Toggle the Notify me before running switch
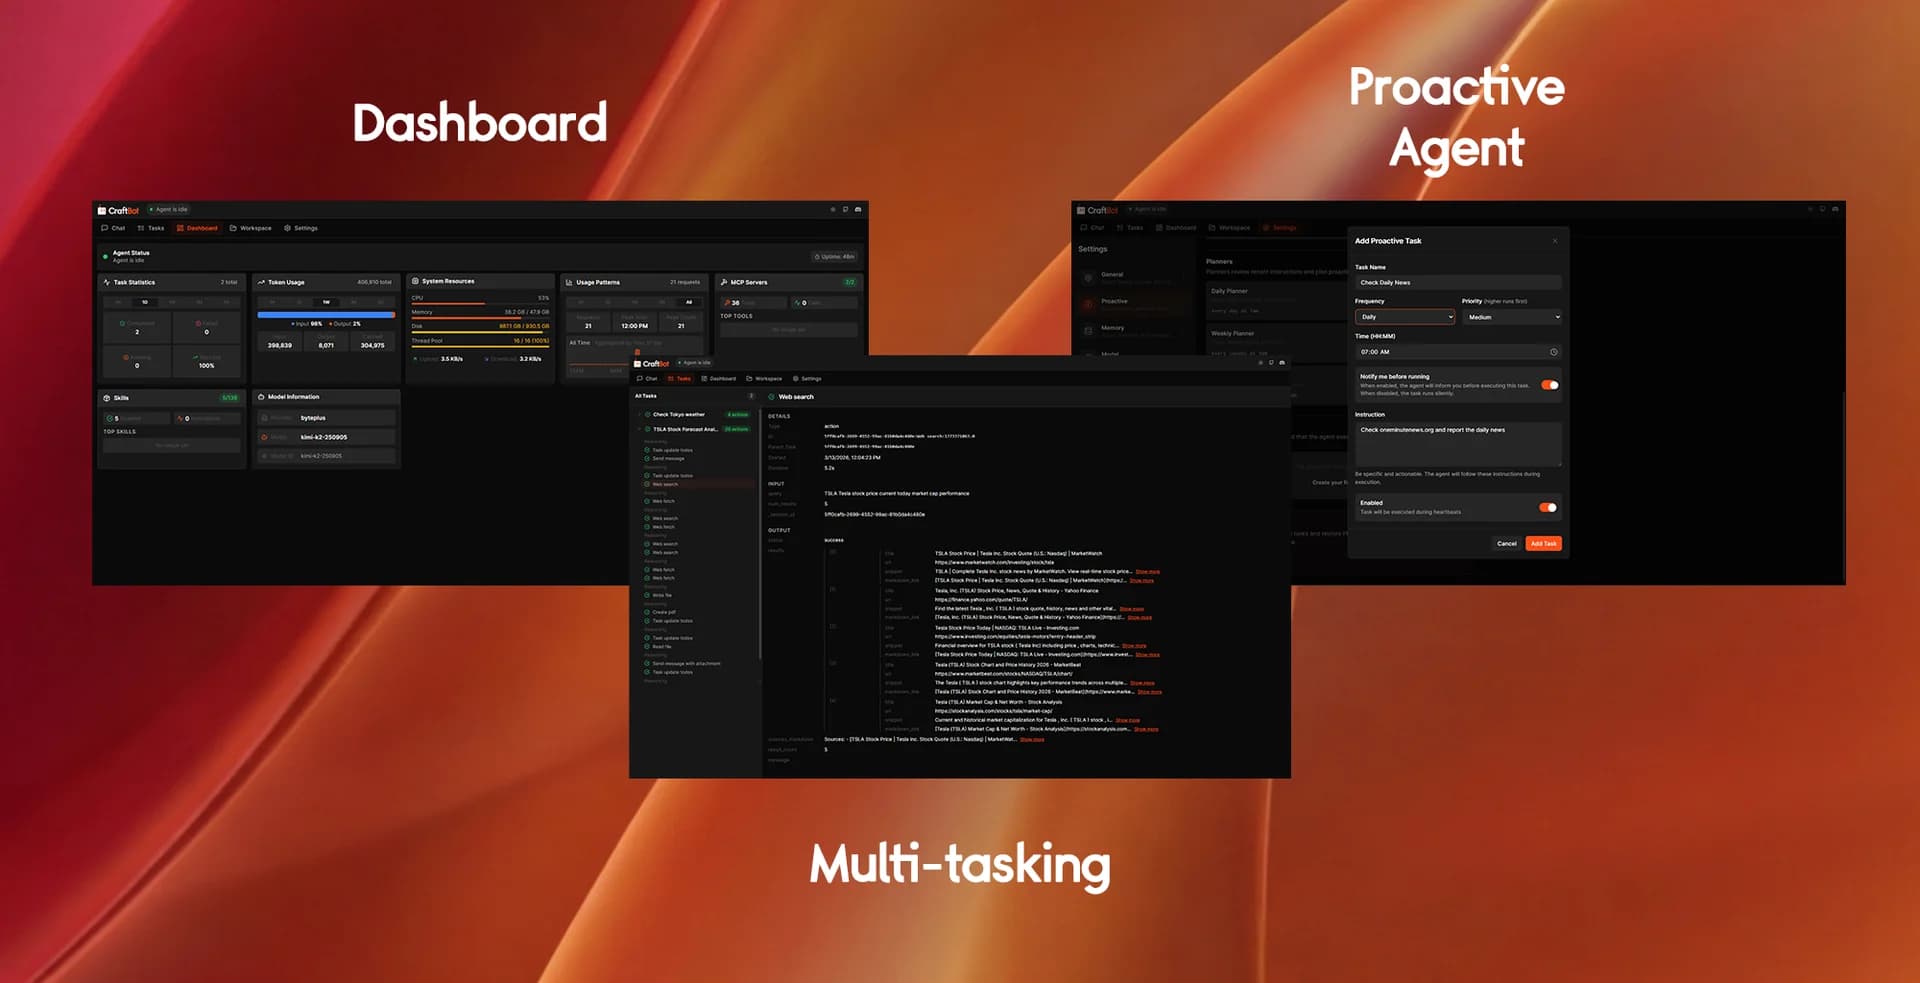The image size is (1920, 983). pos(1549,385)
